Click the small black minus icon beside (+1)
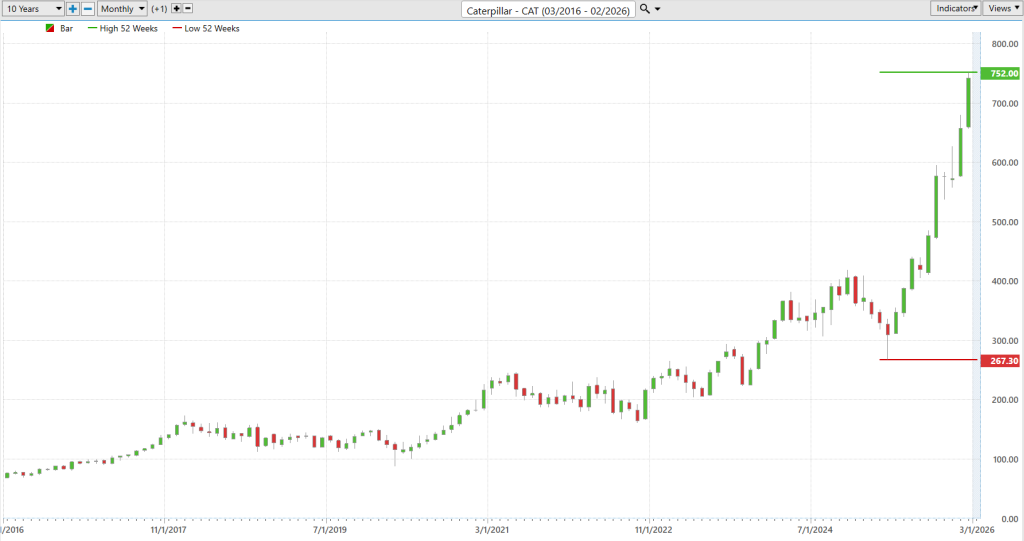Image resolution: width=1024 pixels, height=541 pixels. [188, 8]
